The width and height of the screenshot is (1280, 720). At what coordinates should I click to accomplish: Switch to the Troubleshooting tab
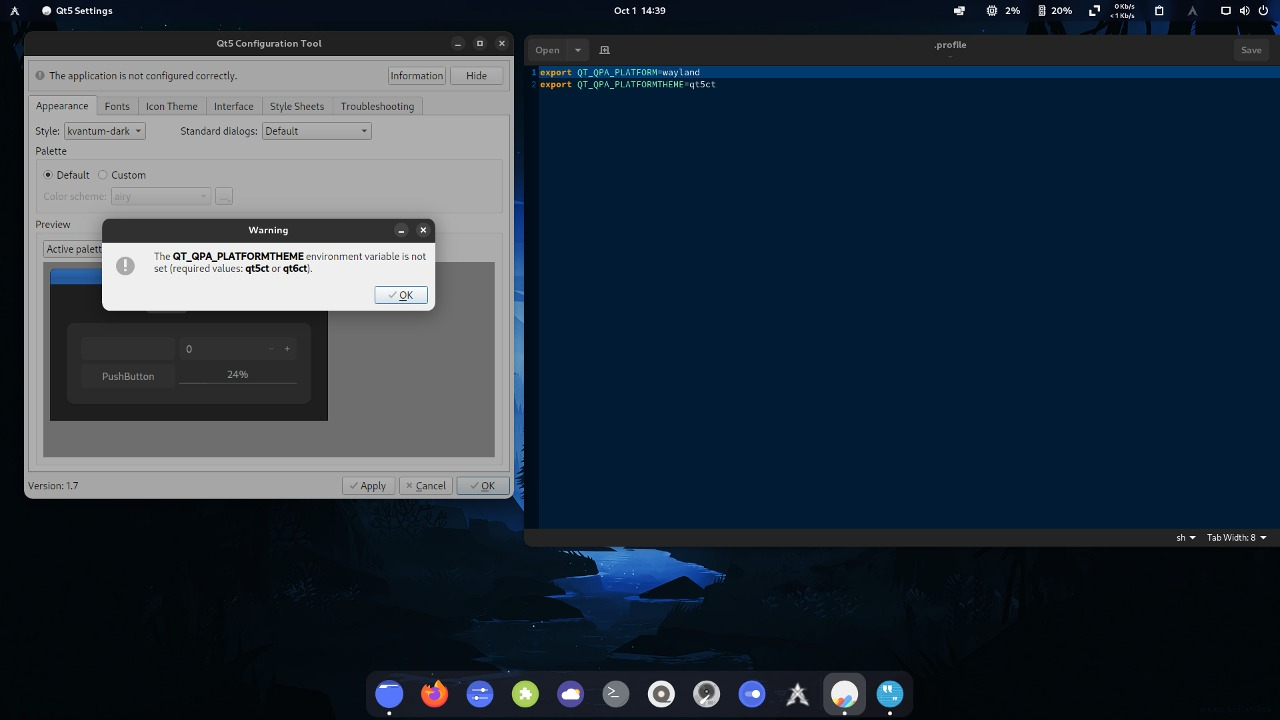[378, 106]
